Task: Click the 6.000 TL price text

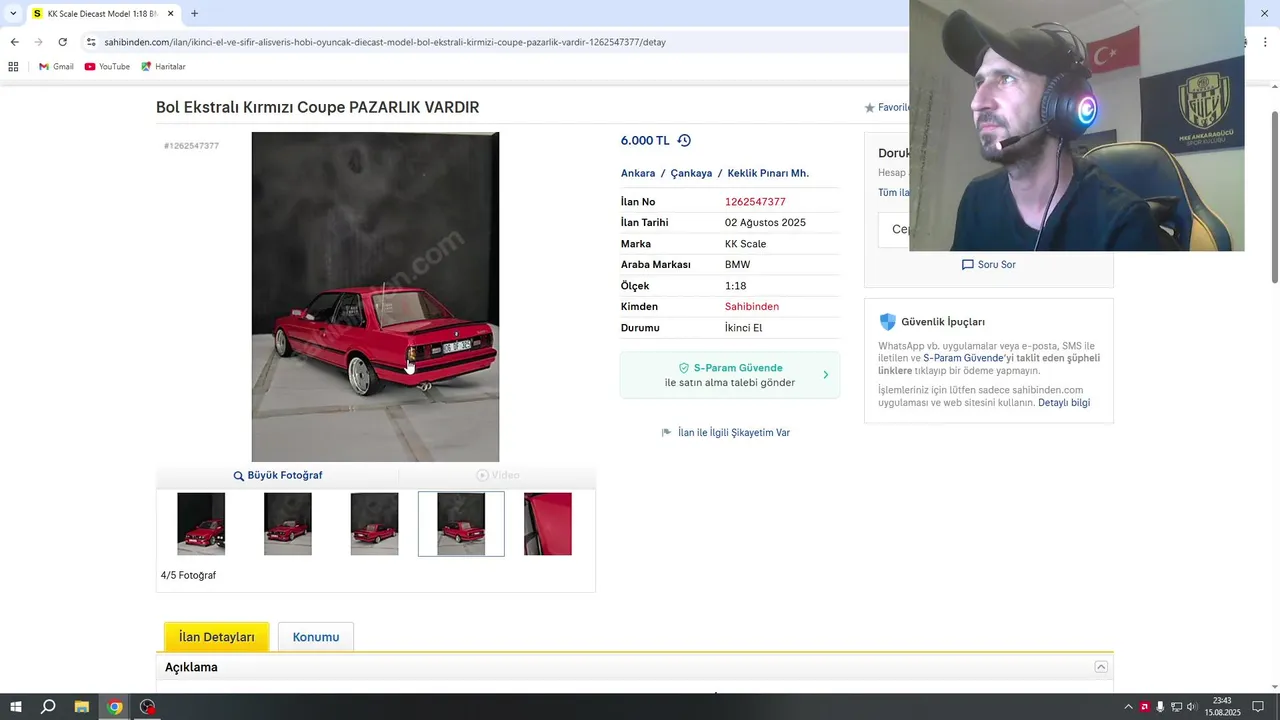Action: click(x=645, y=141)
